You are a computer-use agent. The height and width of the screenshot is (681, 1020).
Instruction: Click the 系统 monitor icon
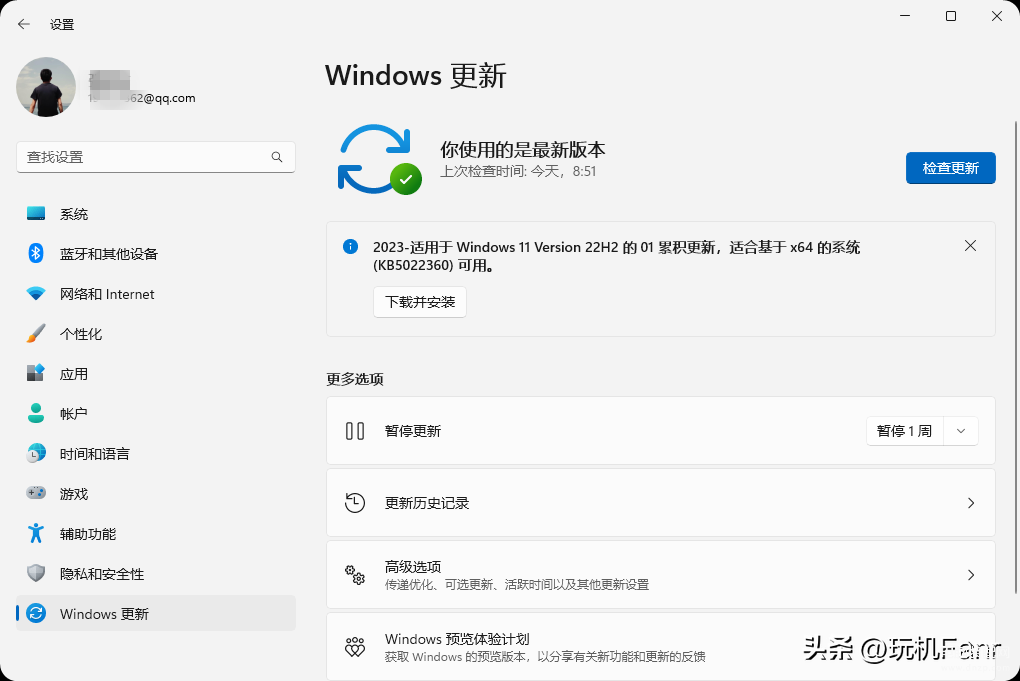(x=36, y=213)
